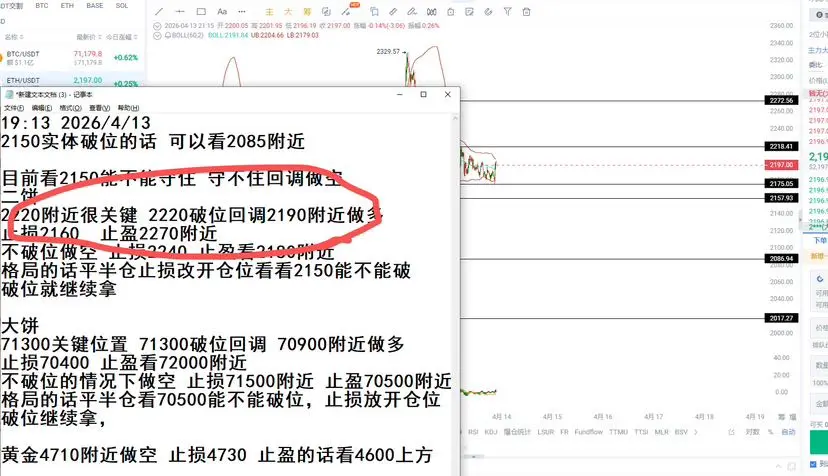Click the 2218.41 price line label

click(781, 146)
